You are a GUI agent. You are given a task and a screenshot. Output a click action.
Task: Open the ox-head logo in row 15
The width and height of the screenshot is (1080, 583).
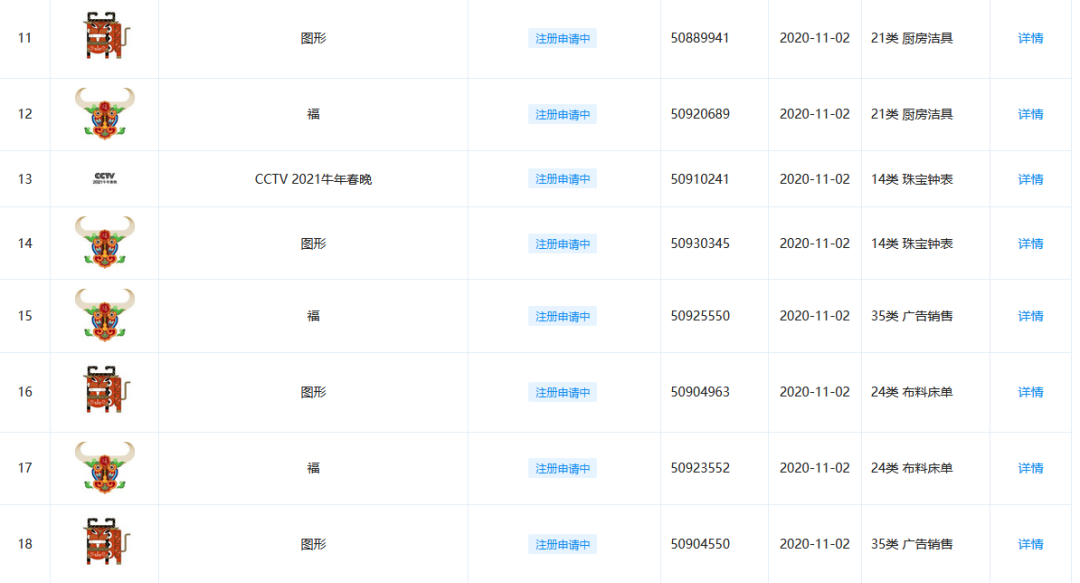105,315
